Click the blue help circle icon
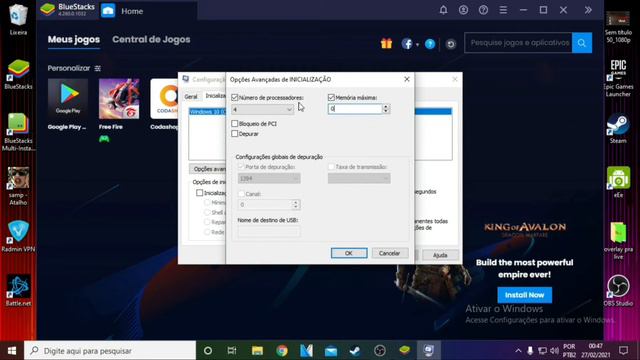 pyautogui.click(x=430, y=44)
